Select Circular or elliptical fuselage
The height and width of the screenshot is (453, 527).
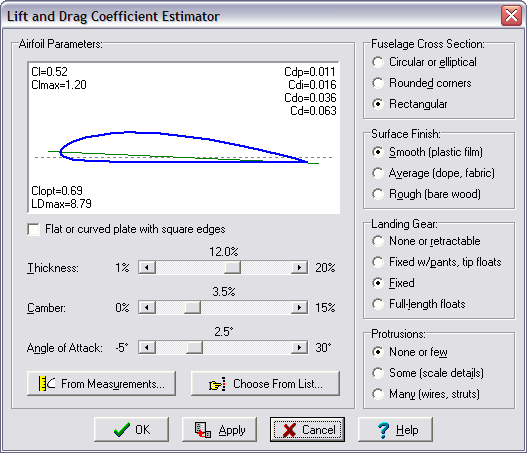378,62
